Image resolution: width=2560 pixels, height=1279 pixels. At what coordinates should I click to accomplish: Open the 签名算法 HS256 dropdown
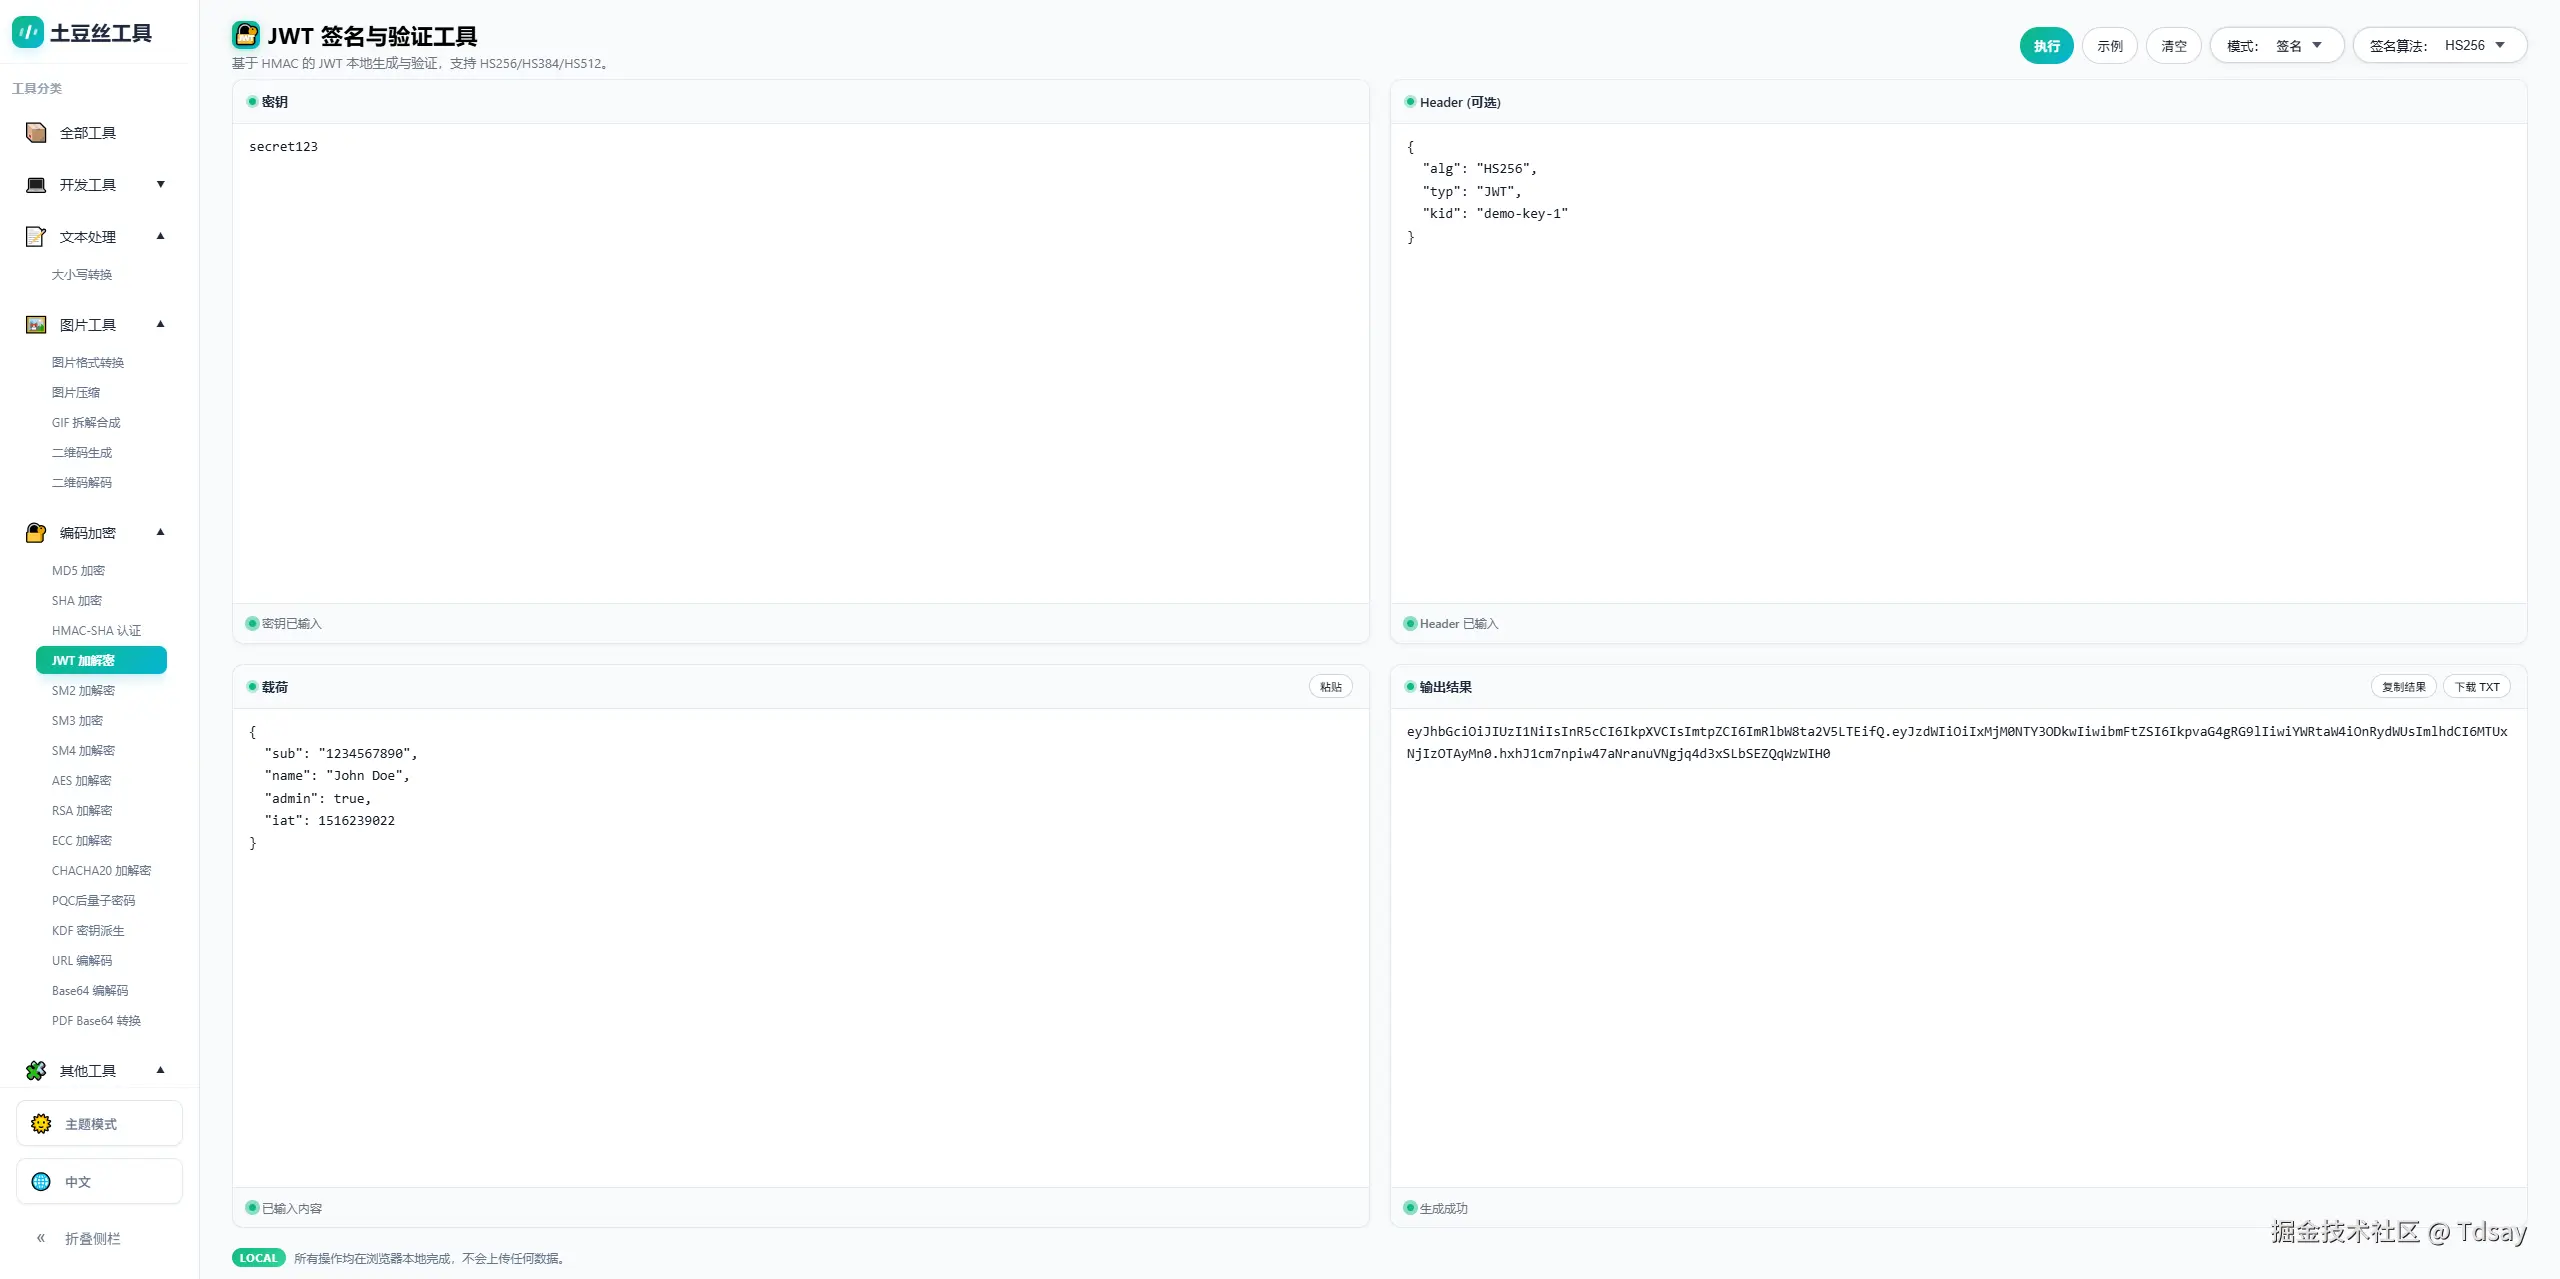coord(2439,46)
